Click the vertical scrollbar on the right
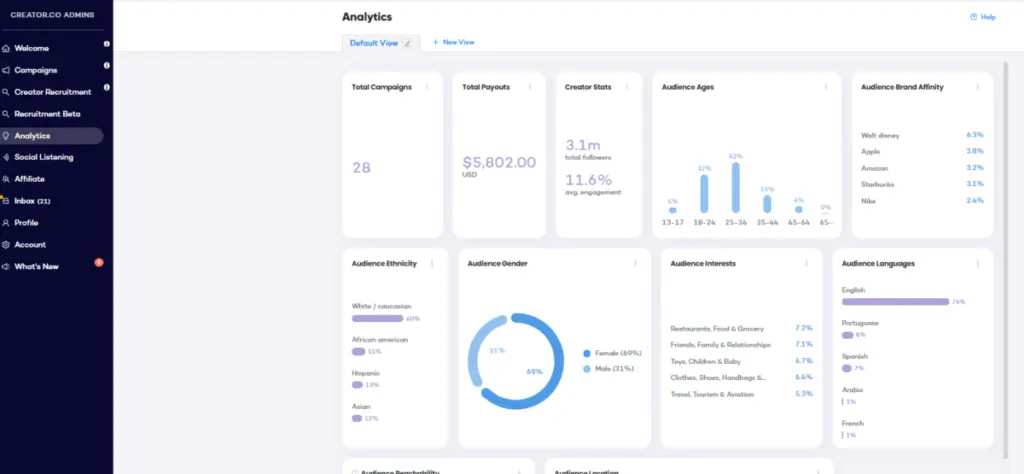This screenshot has height=474, width=1024. click(x=1005, y=200)
